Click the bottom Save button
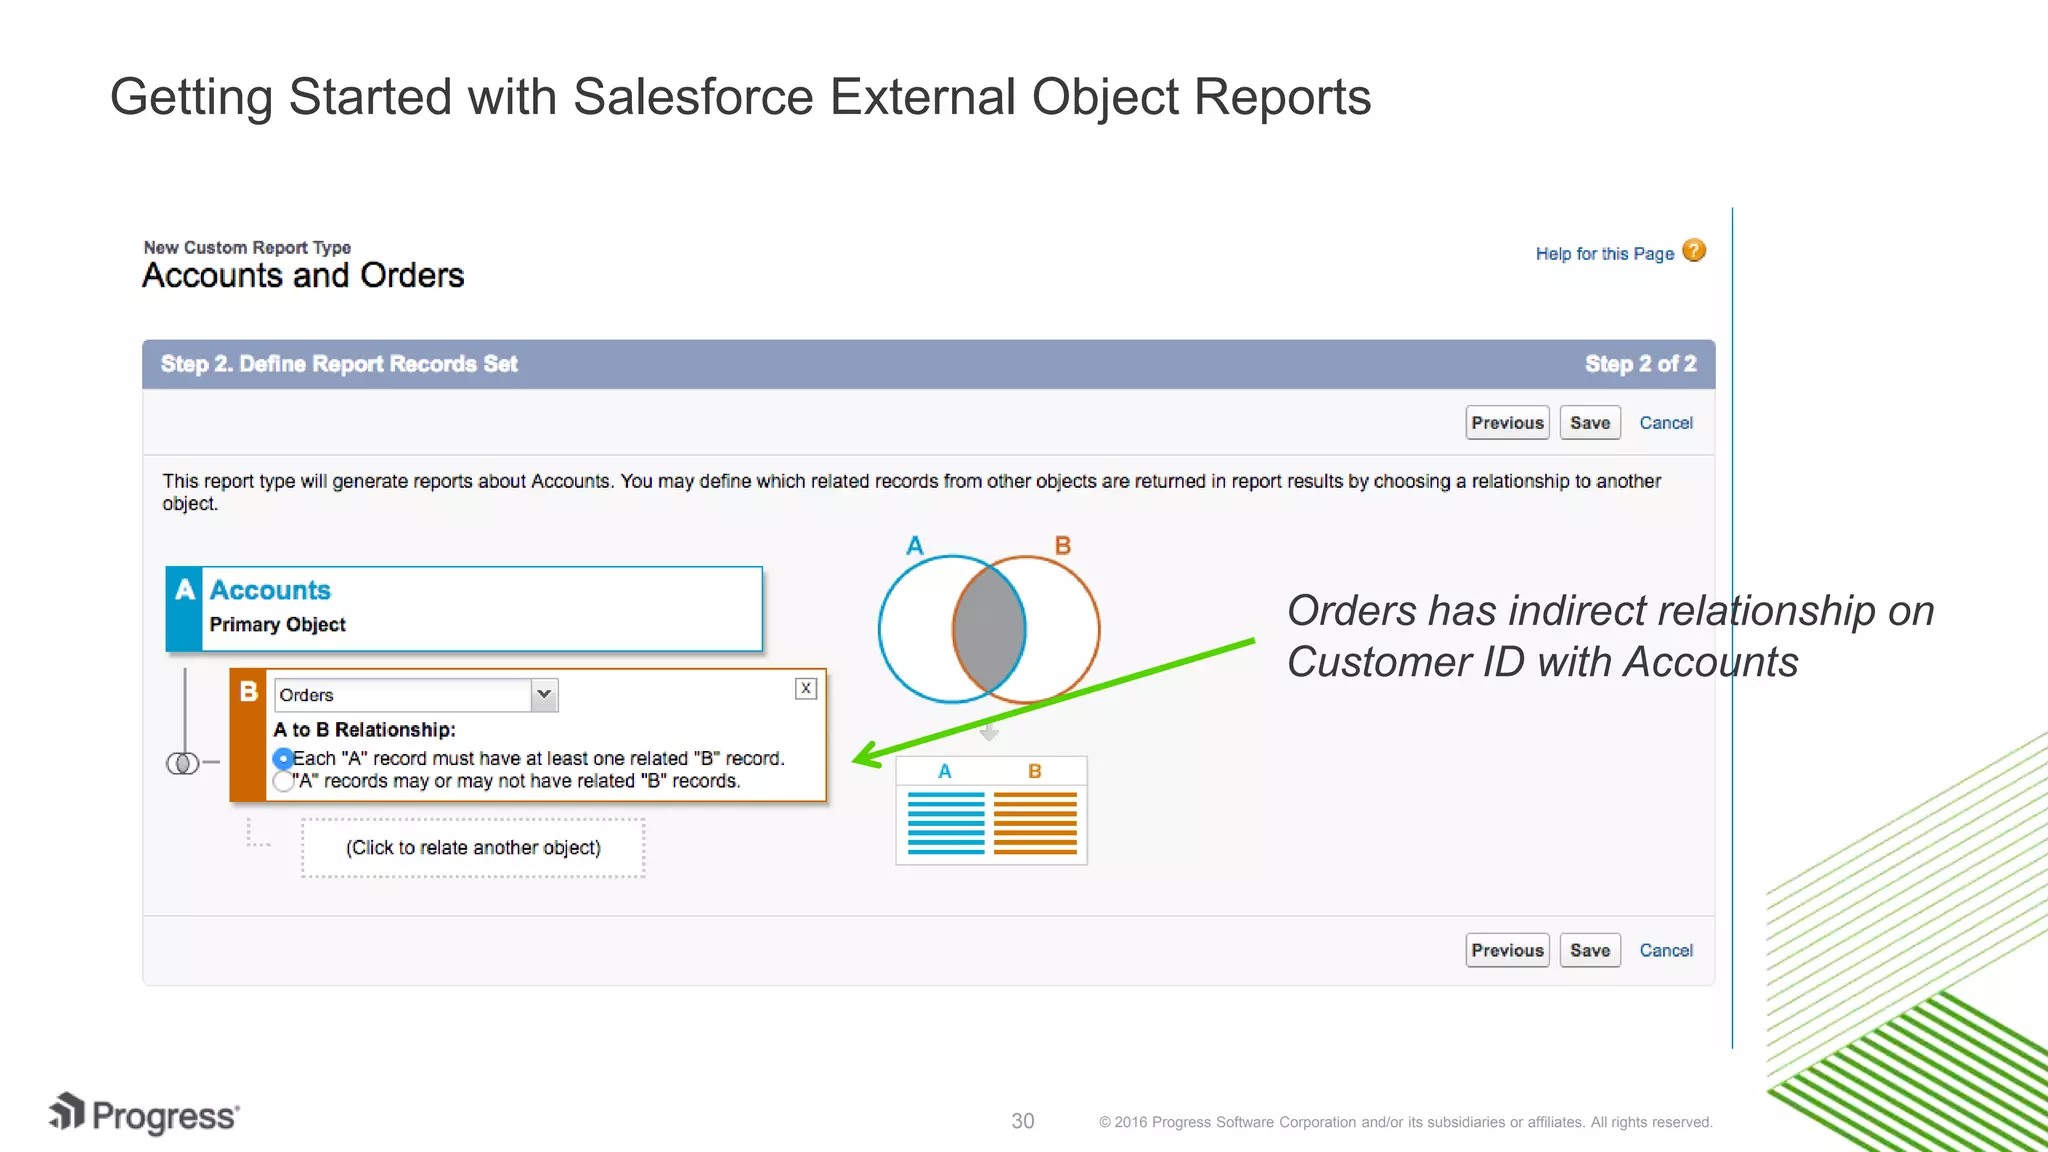 [x=1589, y=950]
